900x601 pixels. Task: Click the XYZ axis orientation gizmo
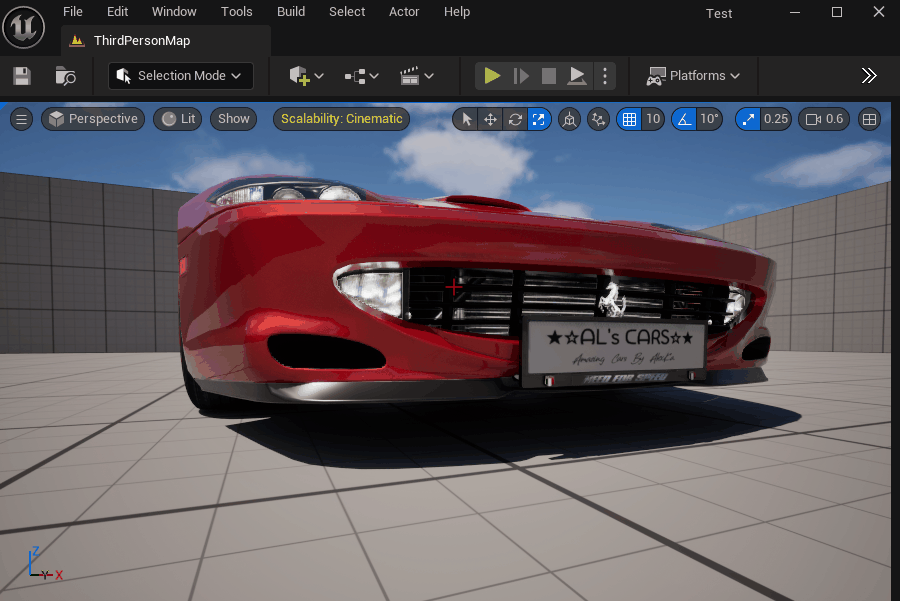pyautogui.click(x=44, y=564)
